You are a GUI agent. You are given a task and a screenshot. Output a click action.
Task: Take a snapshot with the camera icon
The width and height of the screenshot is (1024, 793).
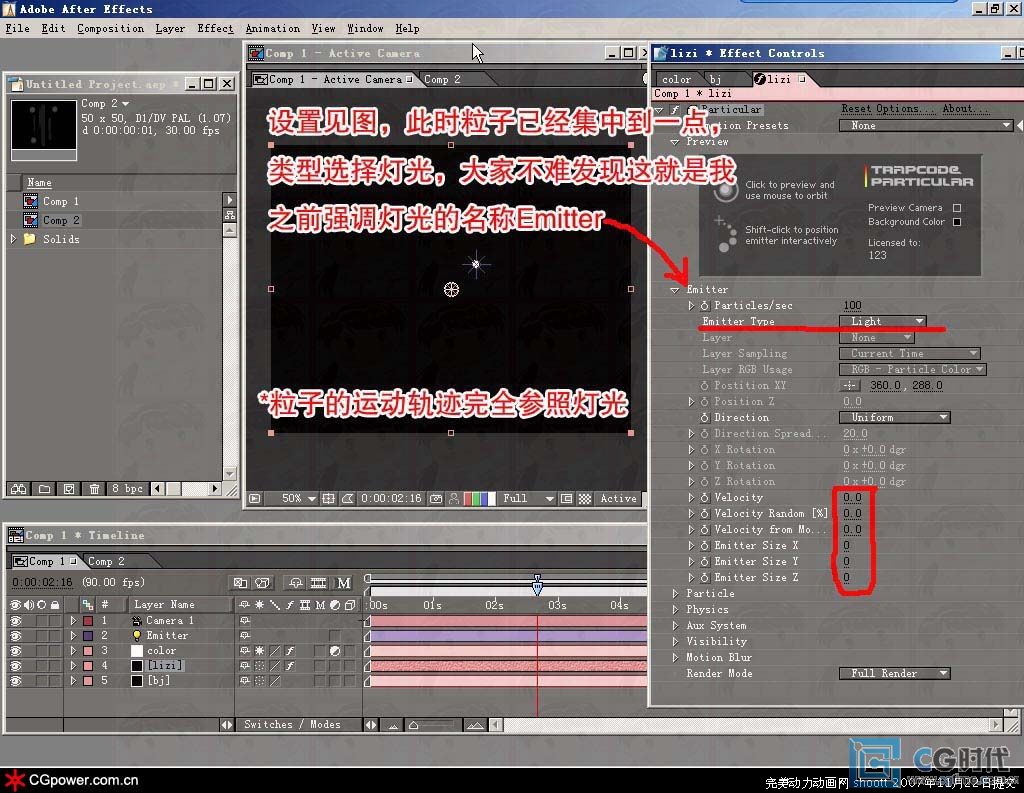tap(436, 498)
